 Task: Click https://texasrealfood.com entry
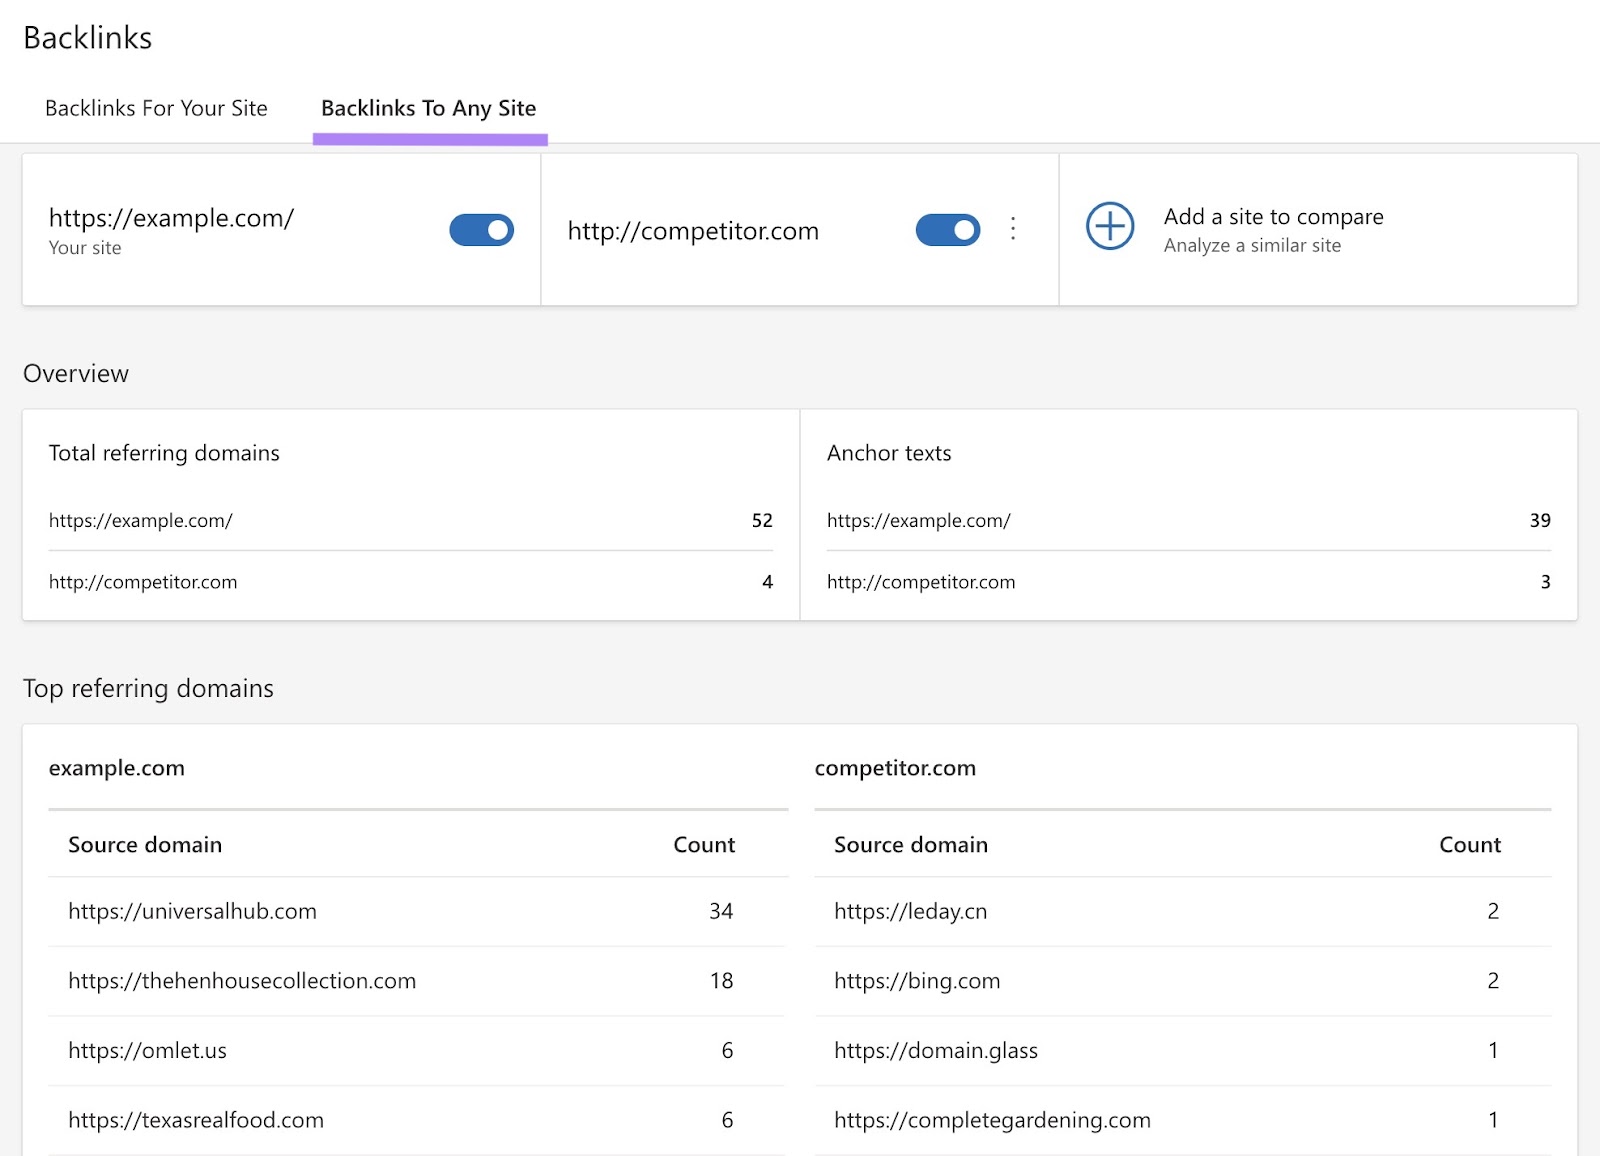tap(196, 1120)
